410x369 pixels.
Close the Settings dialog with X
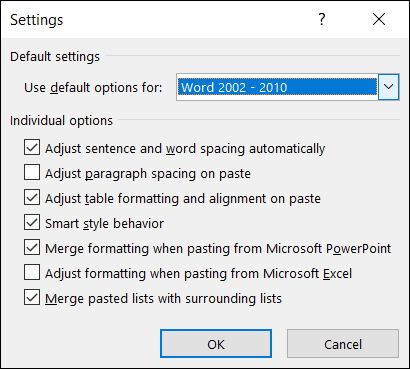[379, 19]
